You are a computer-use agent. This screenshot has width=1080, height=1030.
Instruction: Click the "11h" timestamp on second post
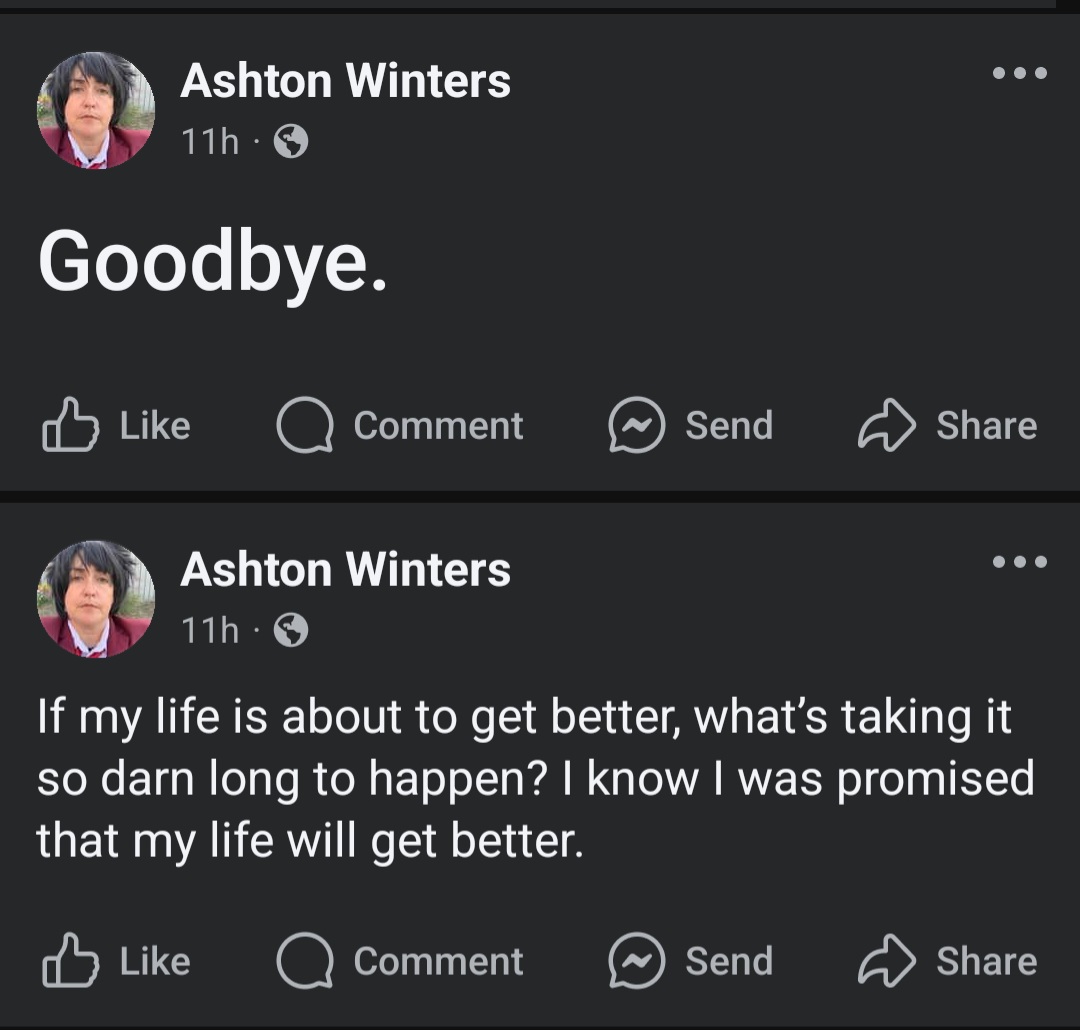[210, 630]
